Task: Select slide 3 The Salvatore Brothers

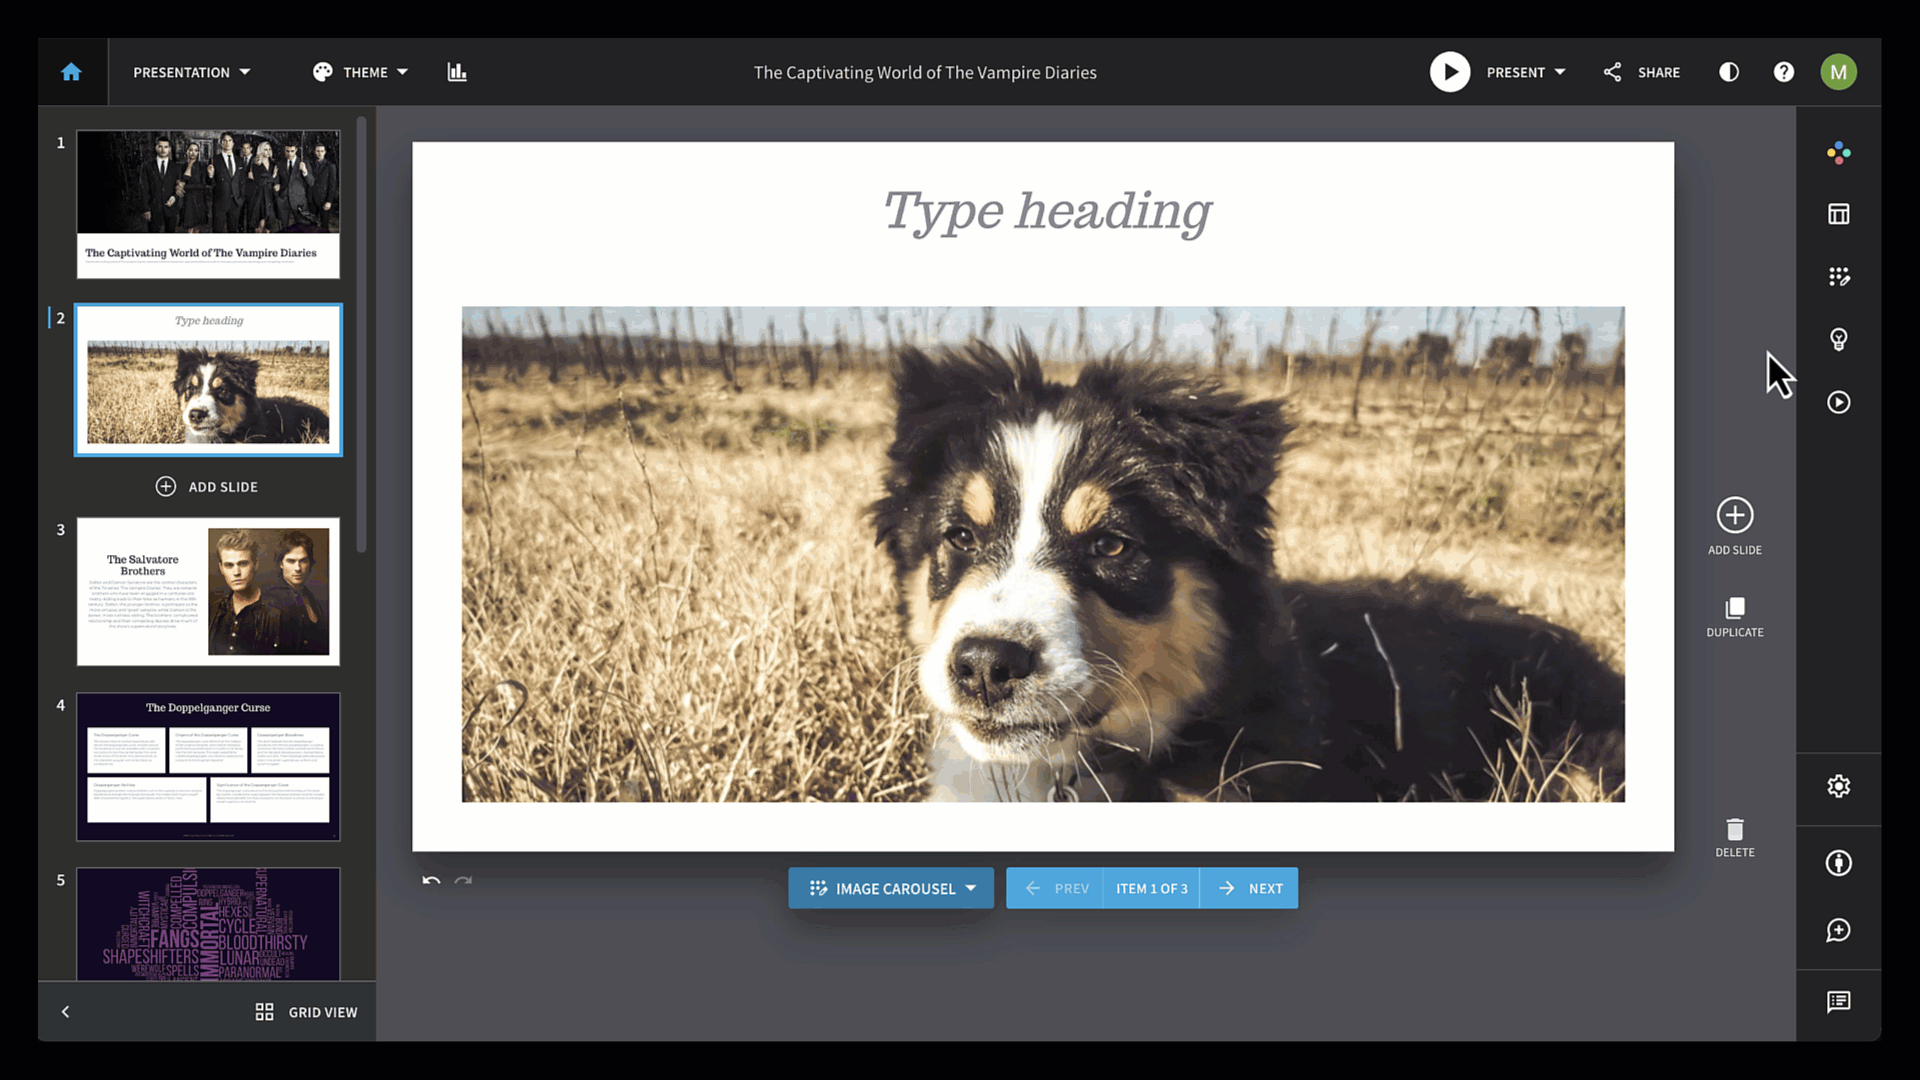Action: pos(208,591)
